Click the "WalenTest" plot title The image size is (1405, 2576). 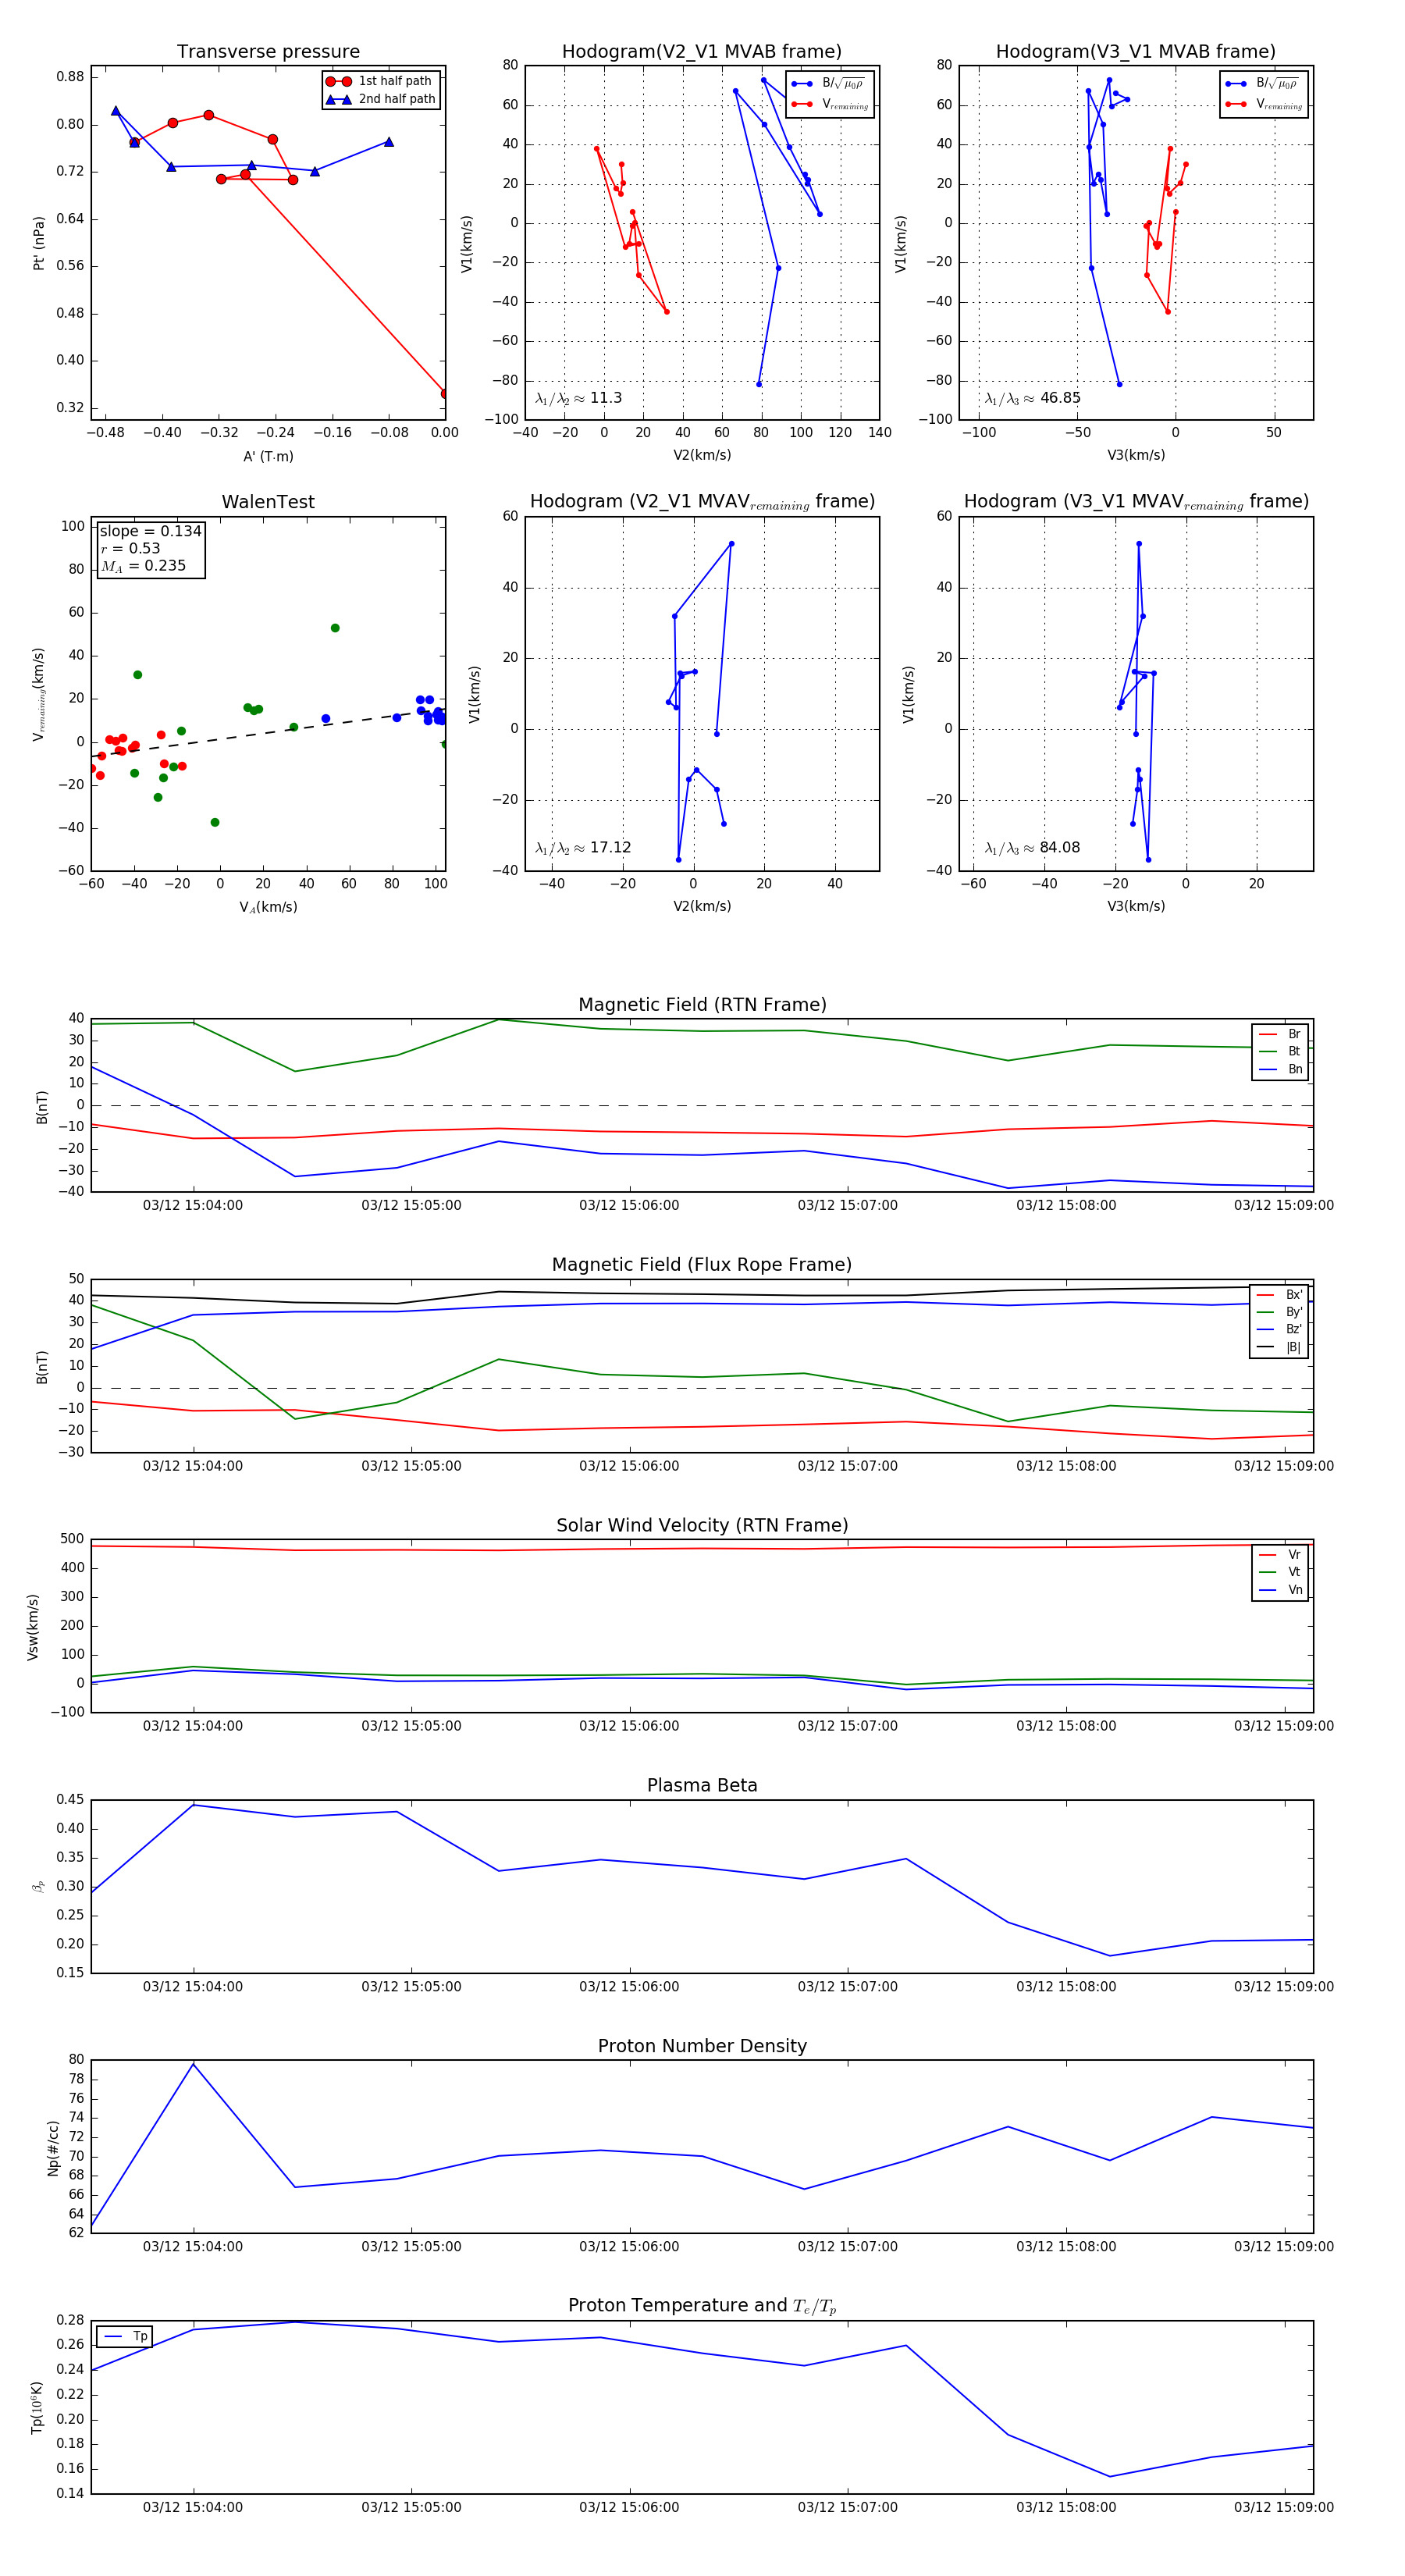tap(268, 502)
